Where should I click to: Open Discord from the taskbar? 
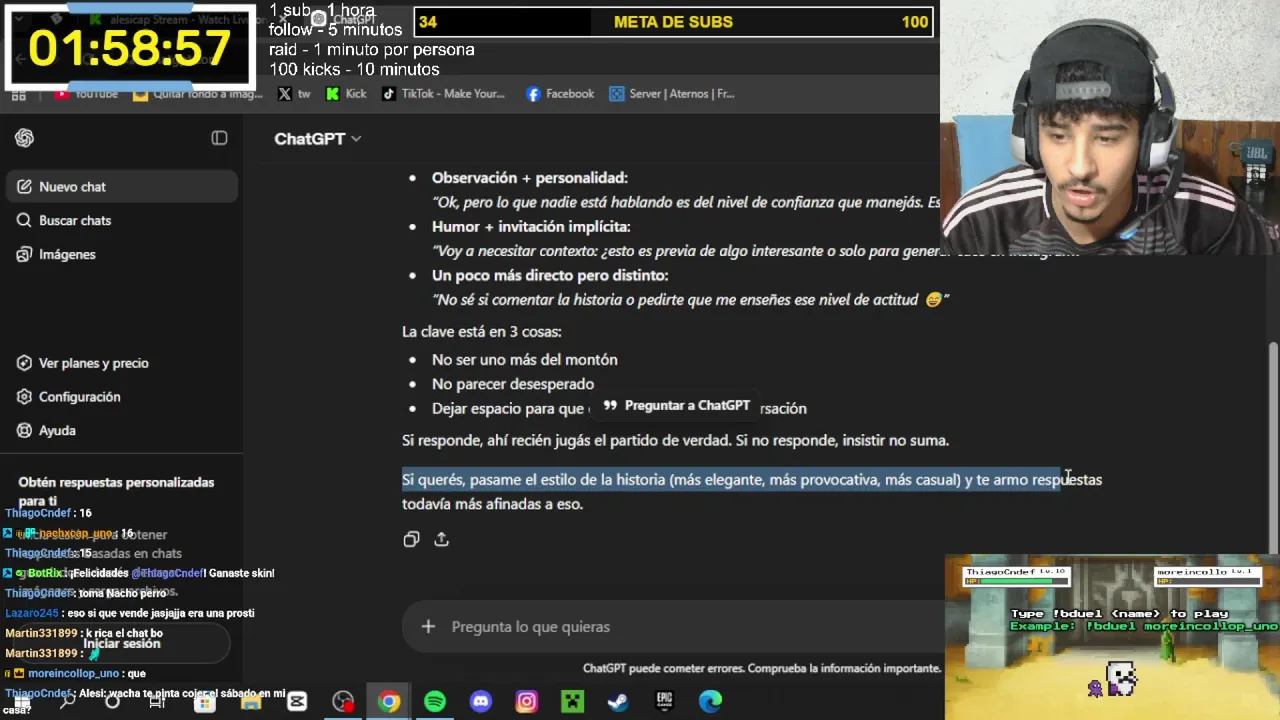point(481,702)
